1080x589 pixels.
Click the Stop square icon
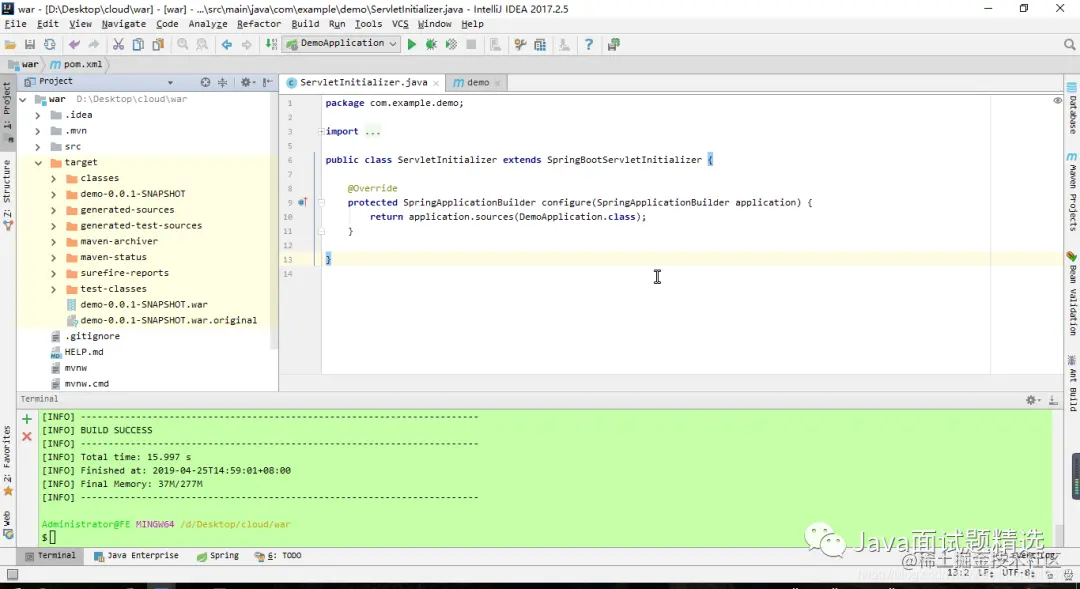tap(471, 45)
